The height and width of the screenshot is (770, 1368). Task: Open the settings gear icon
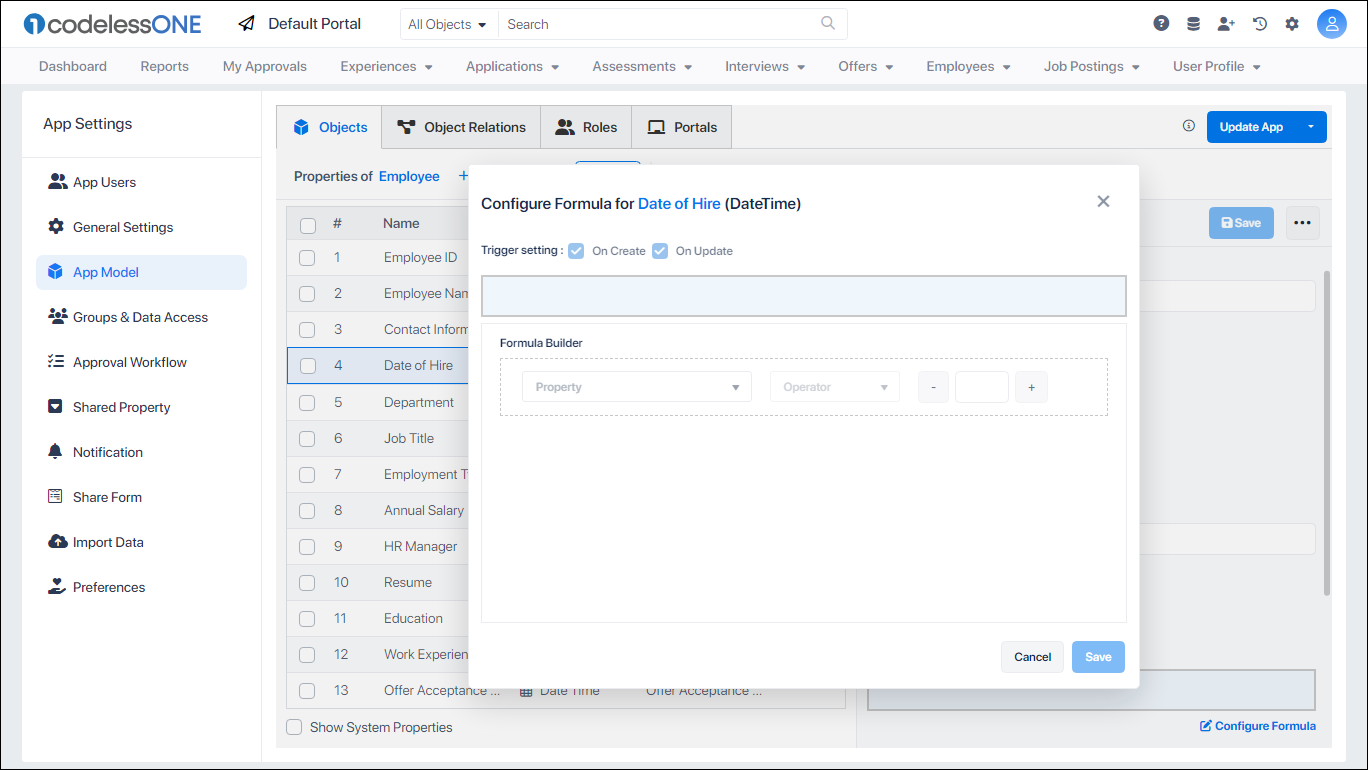tap(1292, 24)
